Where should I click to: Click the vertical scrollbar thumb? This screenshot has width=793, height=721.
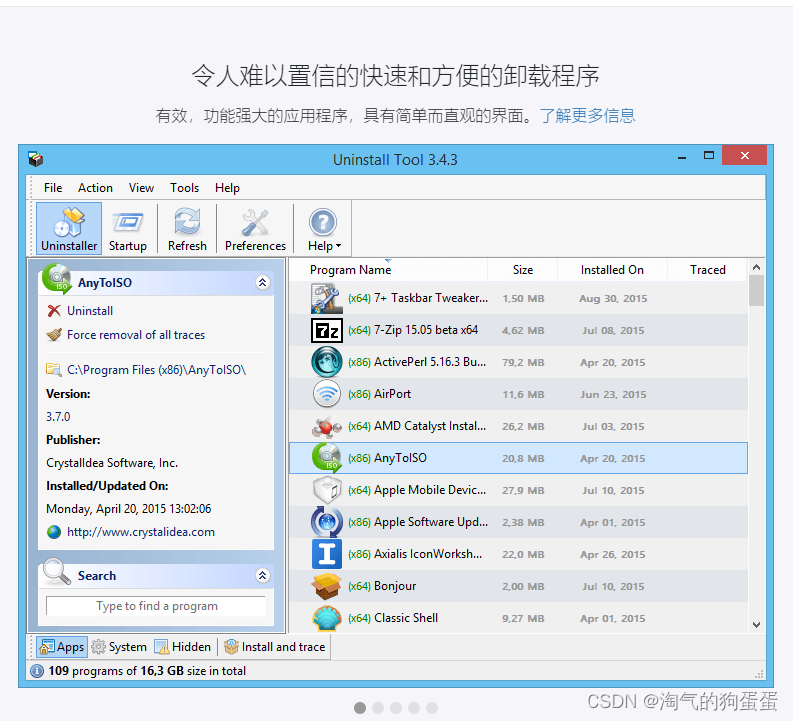tap(757, 291)
